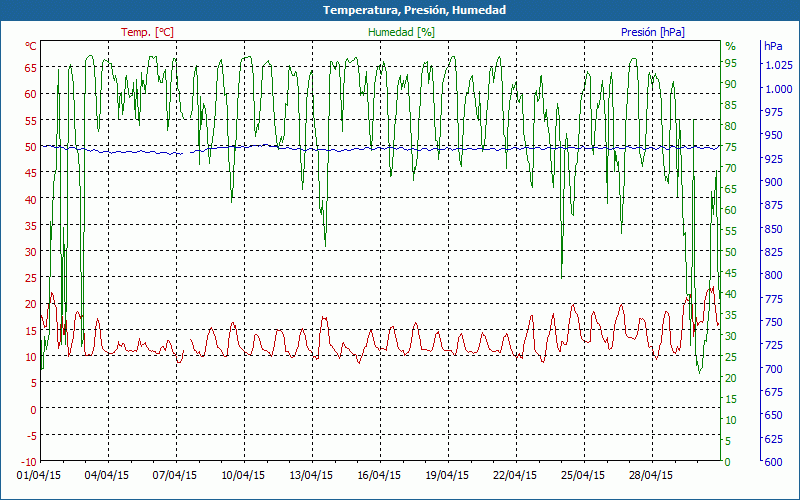Screen dimensions: 800x500
Task: Click "0" on the red temperature axis
Action: [x=34, y=409]
